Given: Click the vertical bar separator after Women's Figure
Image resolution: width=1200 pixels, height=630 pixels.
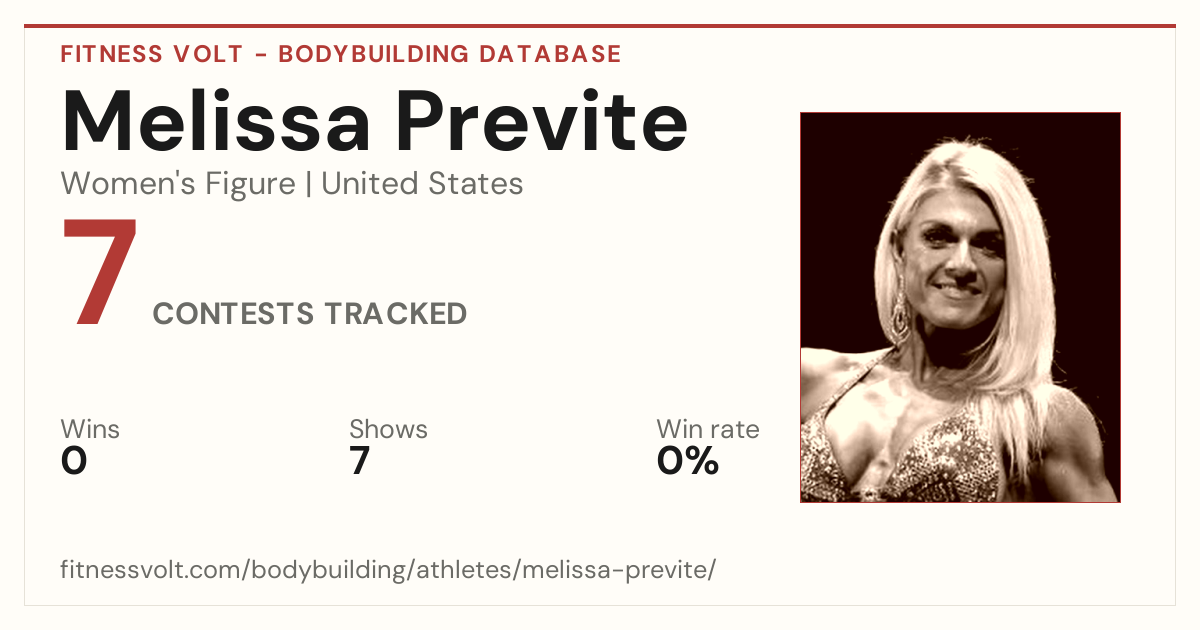Looking at the screenshot, I should pos(308,184).
